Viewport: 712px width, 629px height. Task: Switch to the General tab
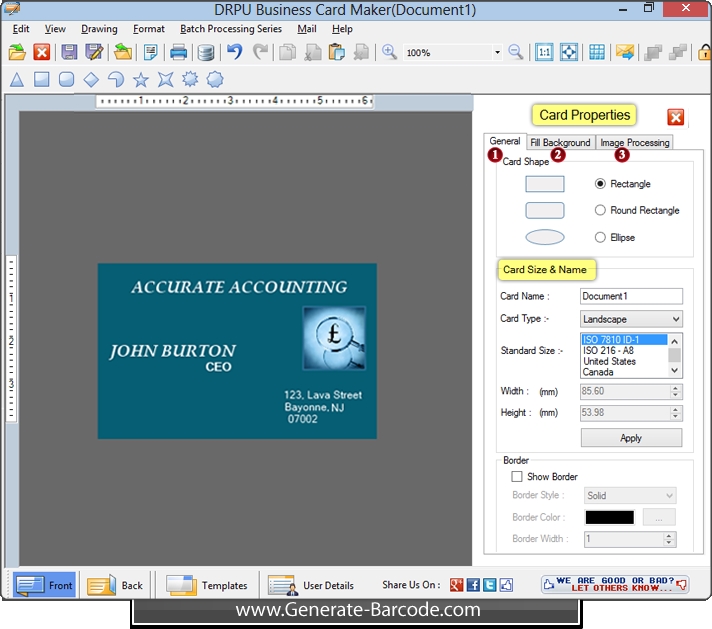point(505,141)
